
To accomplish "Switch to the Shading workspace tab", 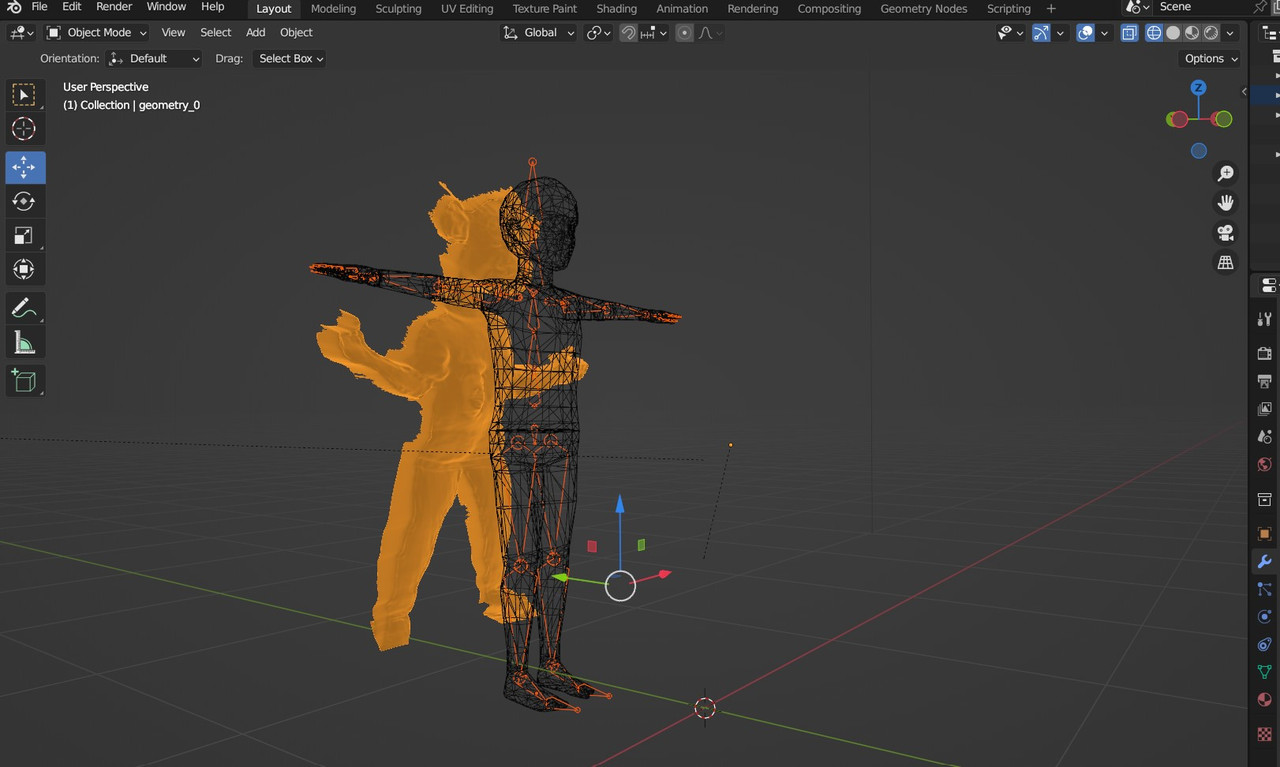I will [616, 9].
